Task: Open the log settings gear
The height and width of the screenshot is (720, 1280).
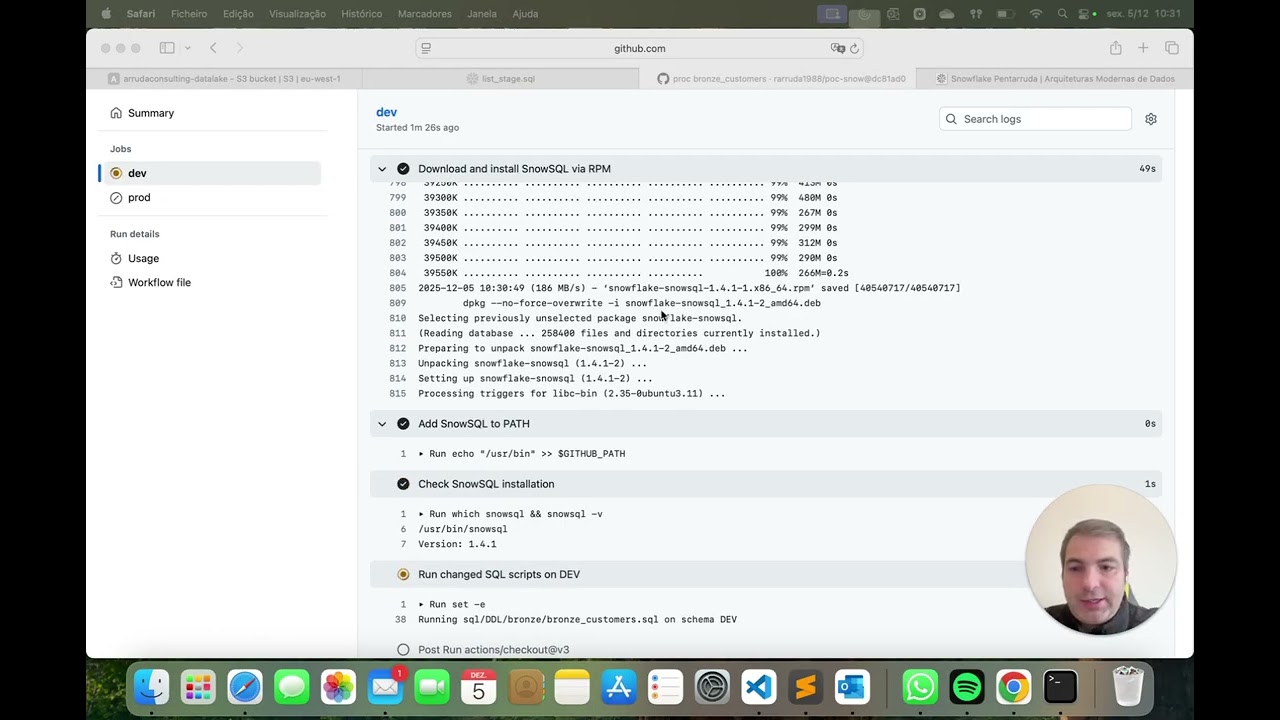Action: pyautogui.click(x=1151, y=119)
